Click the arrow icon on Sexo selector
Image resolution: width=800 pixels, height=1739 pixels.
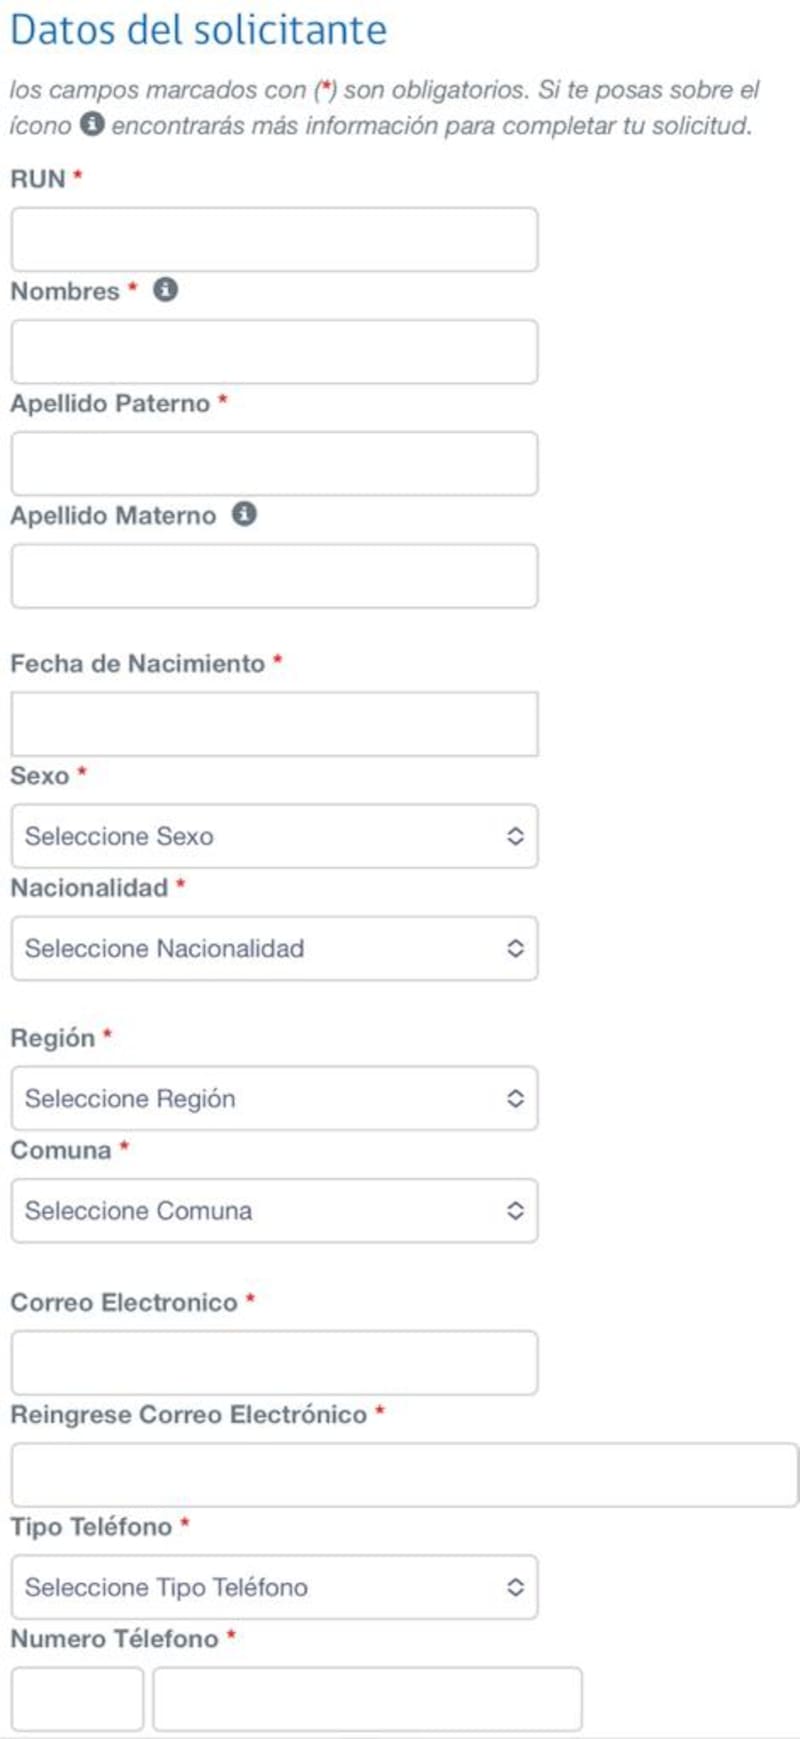point(515,836)
